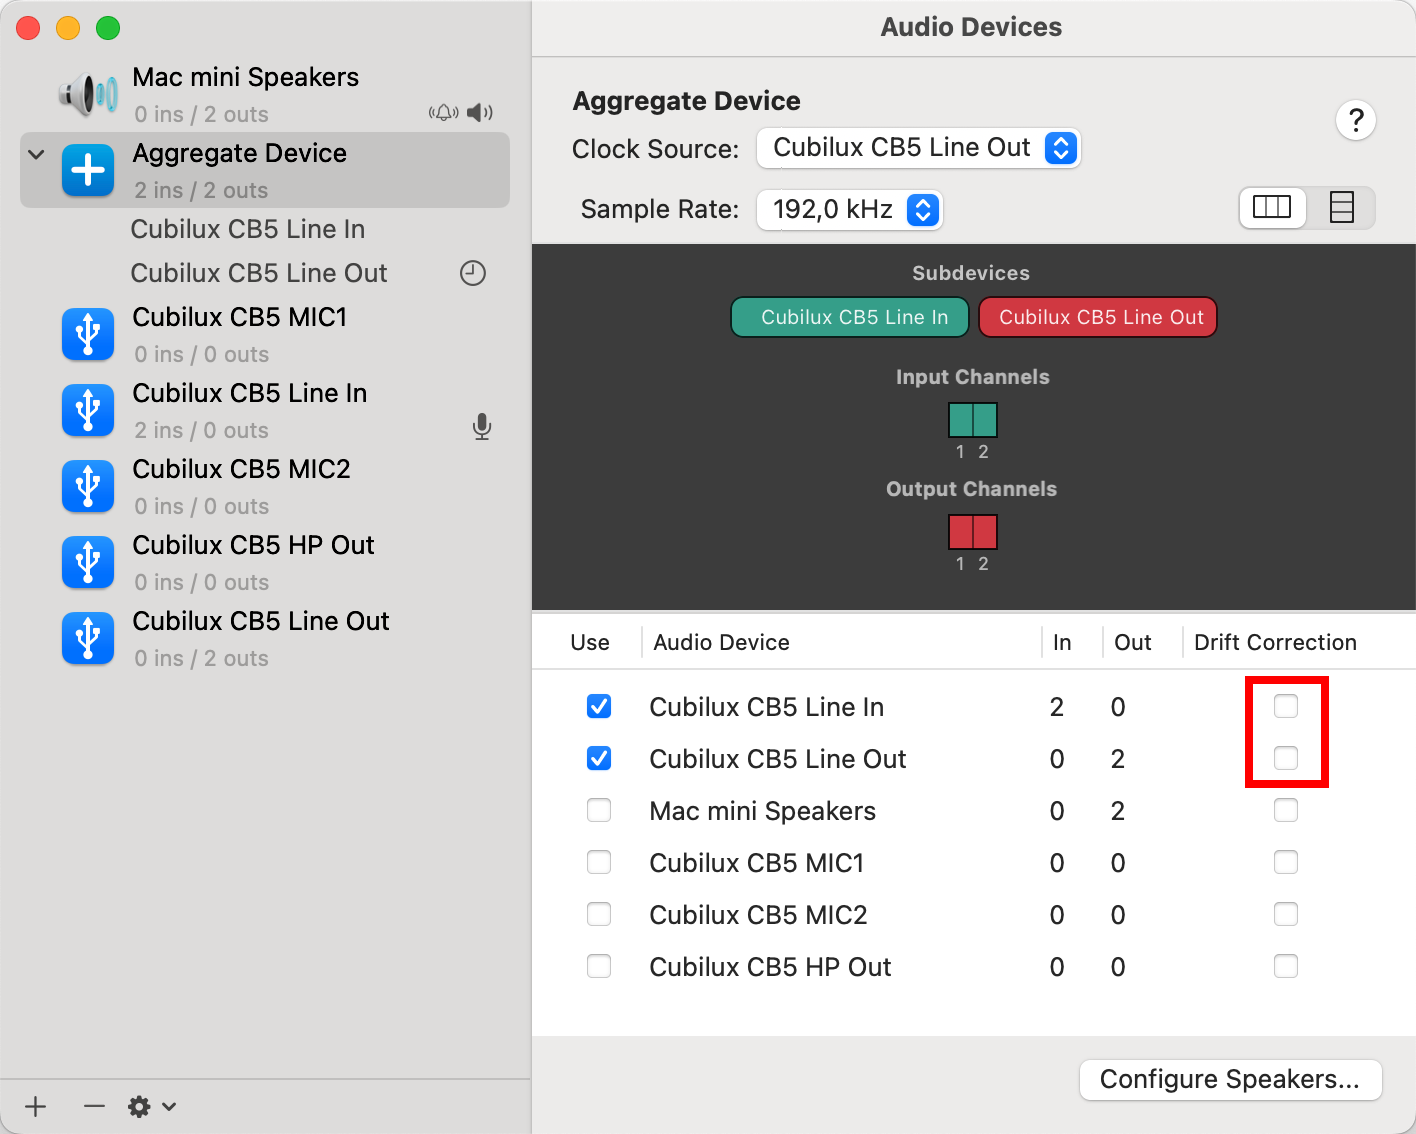Uncheck Use for Cubilux CB5 Line In
The width and height of the screenshot is (1416, 1134).
pos(599,706)
